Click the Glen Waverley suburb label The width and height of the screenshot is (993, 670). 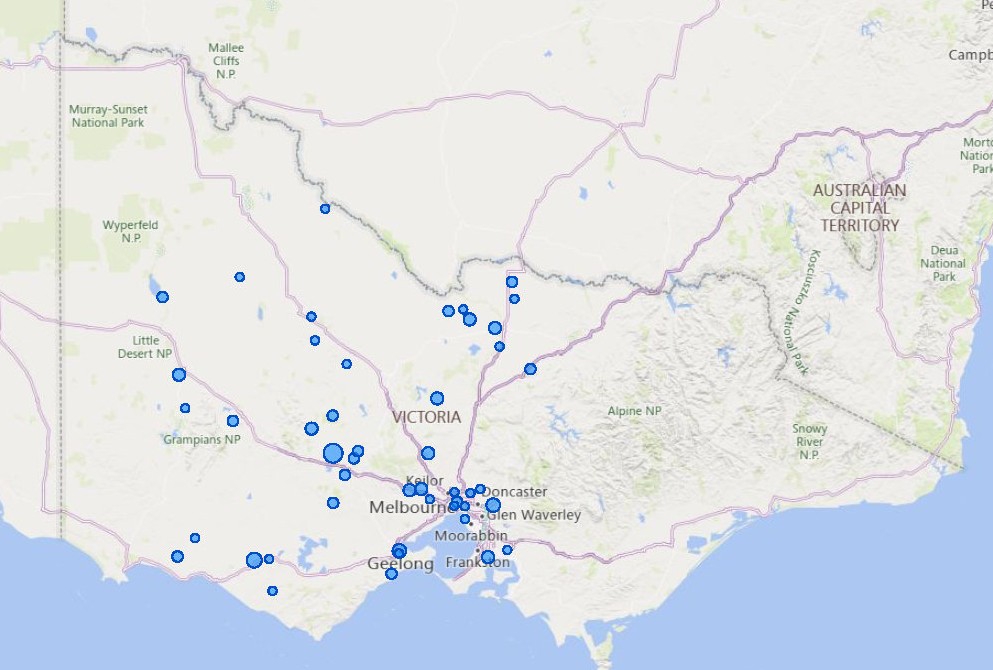tap(535, 515)
